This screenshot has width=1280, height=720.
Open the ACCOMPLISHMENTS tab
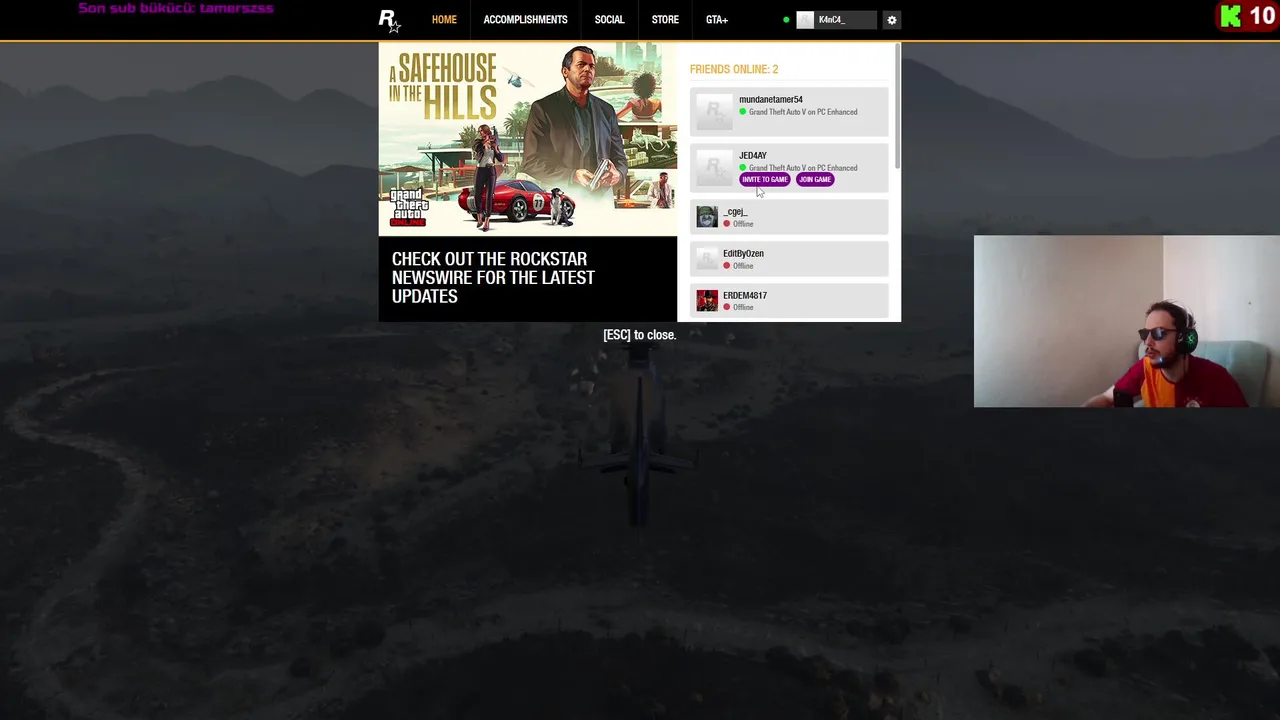pos(525,20)
